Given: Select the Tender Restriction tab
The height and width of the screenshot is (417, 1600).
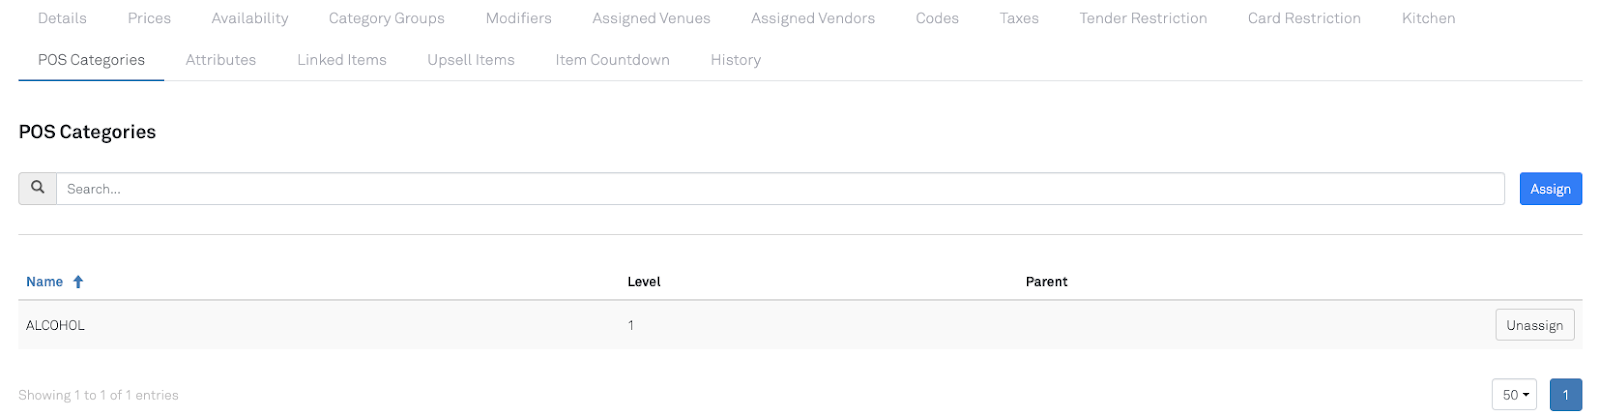Looking at the screenshot, I should (x=1143, y=18).
